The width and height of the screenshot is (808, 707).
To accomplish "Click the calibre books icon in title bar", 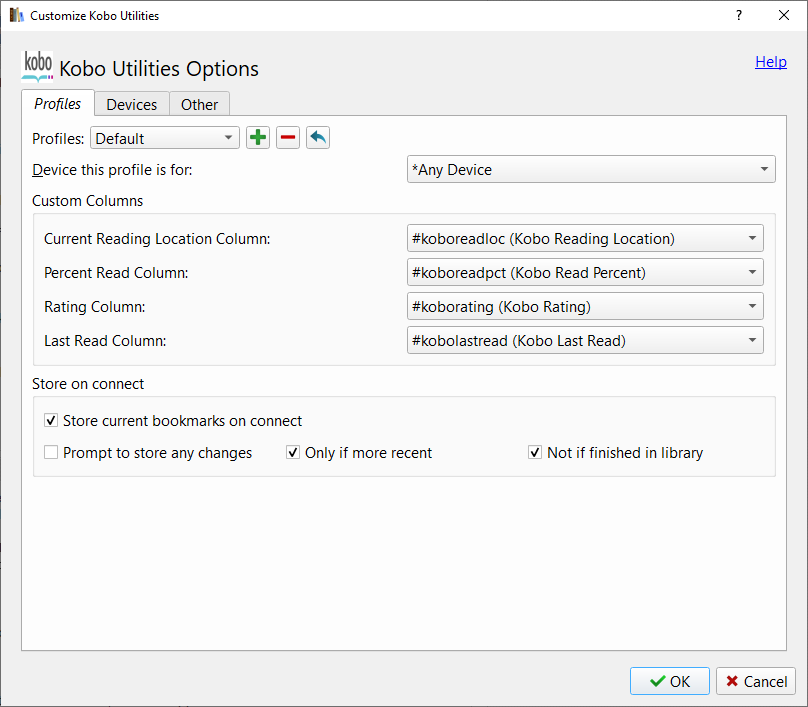I will pyautogui.click(x=16, y=16).
